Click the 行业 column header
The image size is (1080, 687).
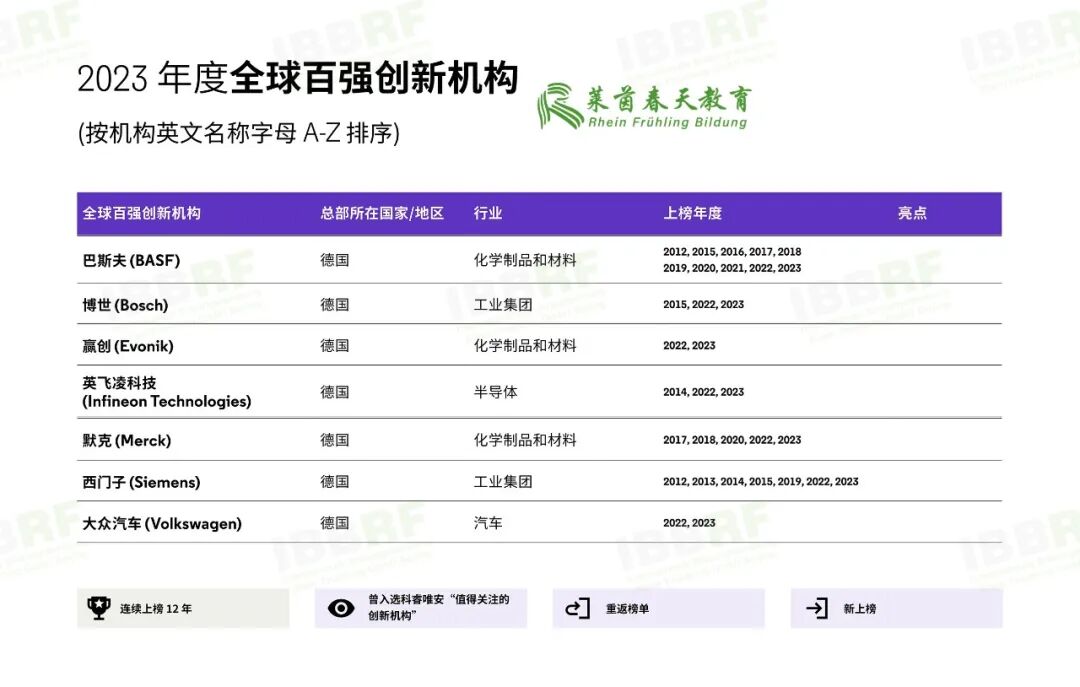[x=488, y=213]
